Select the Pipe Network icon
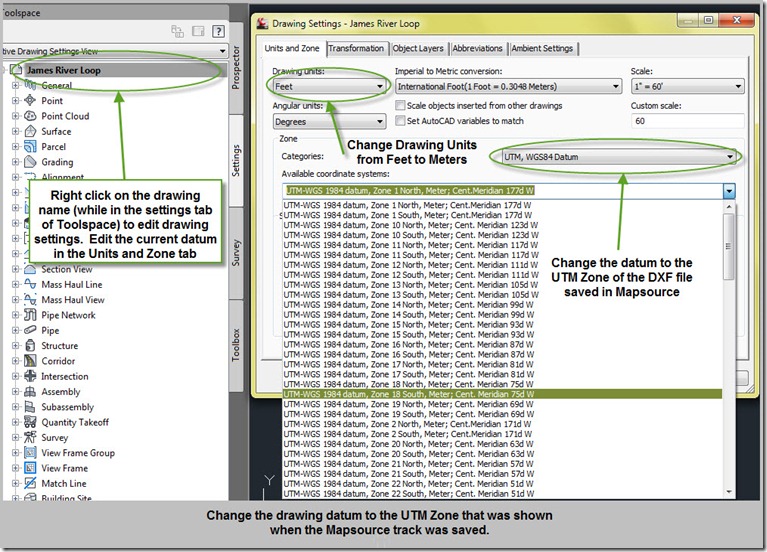Viewport: 767px width, 552px height. click(30, 315)
